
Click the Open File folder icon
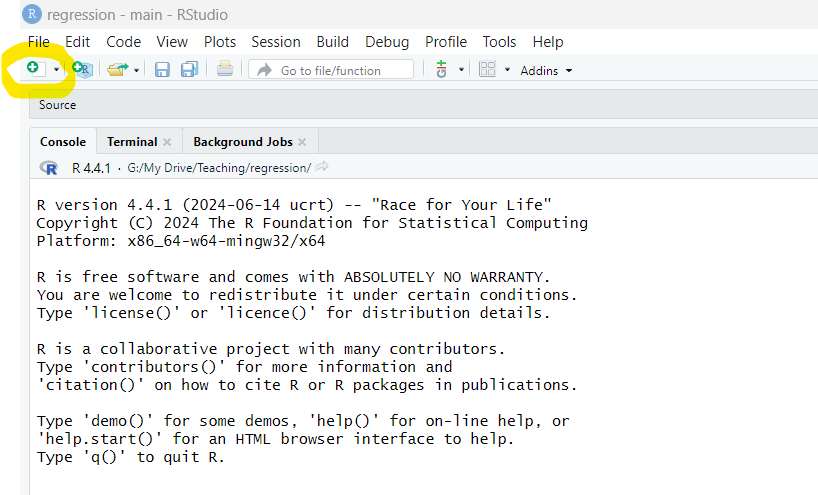tap(118, 69)
